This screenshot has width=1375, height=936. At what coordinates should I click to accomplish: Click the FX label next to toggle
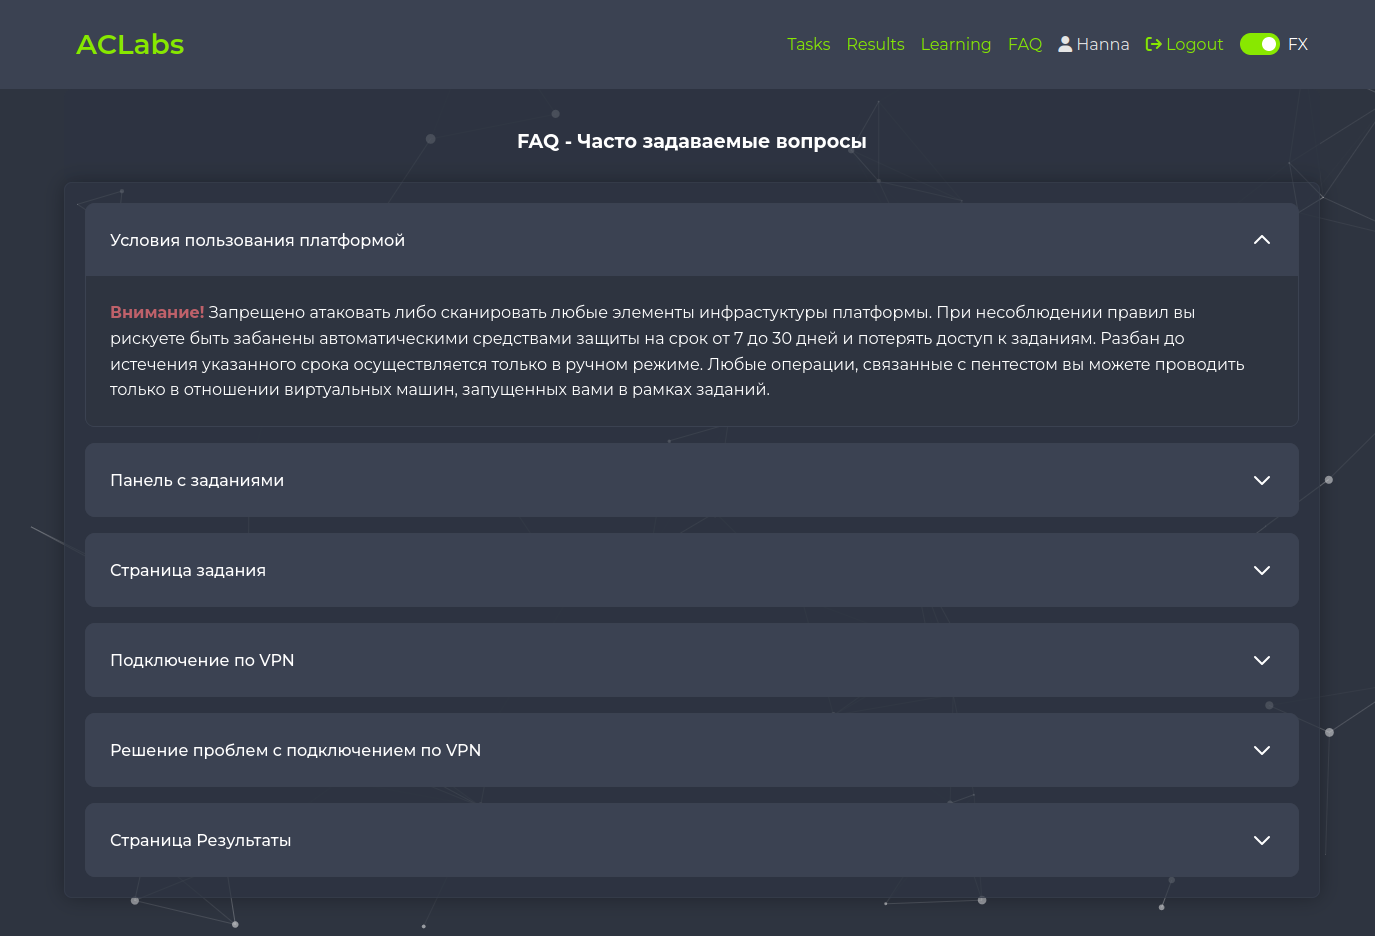point(1298,45)
